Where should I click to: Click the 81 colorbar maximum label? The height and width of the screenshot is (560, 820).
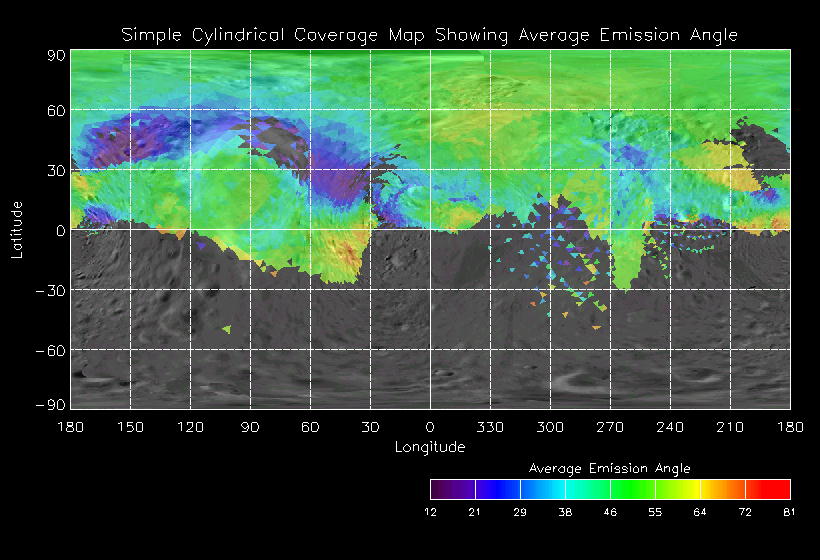789,512
